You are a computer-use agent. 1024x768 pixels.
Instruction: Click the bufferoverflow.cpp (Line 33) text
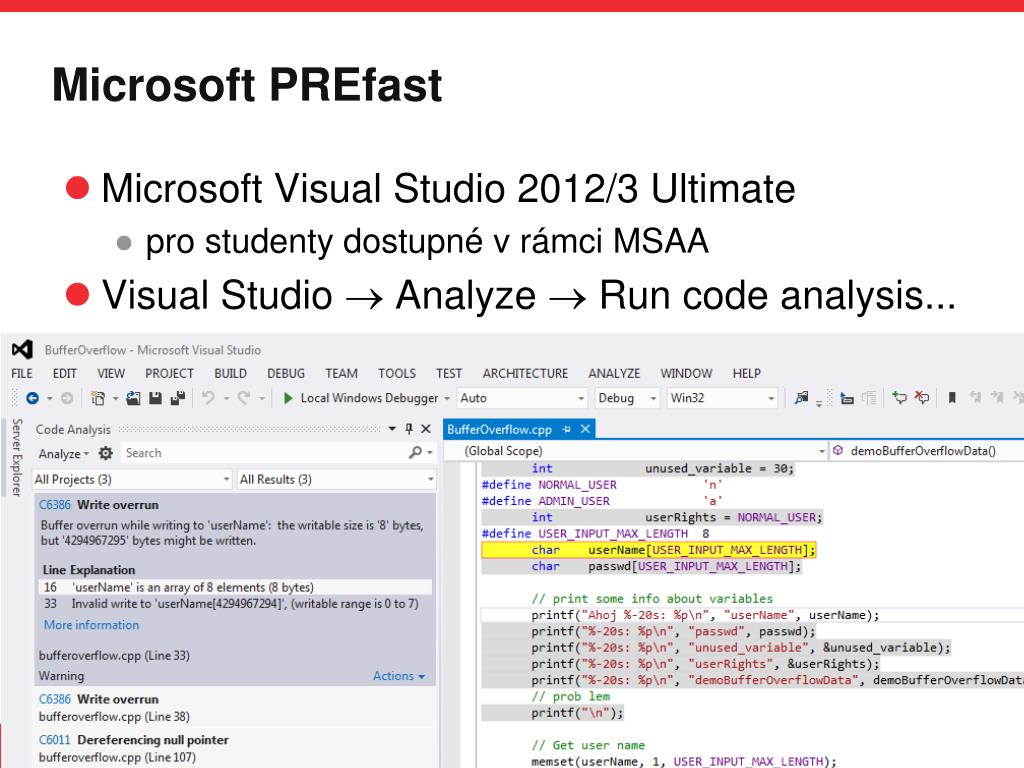(x=114, y=656)
